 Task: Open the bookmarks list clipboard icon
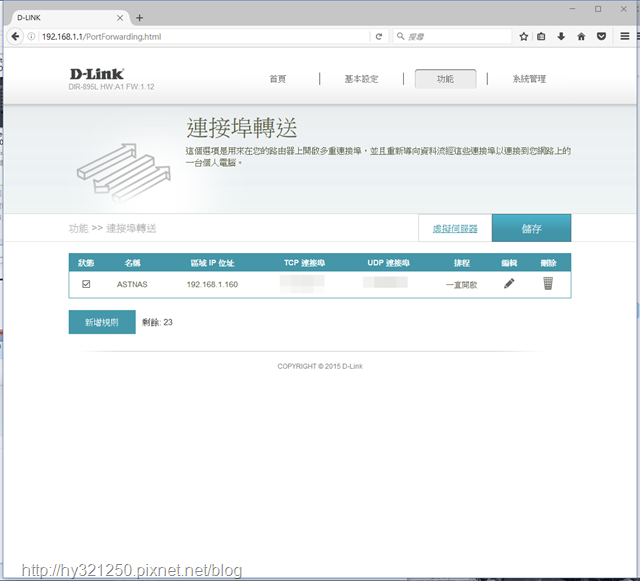coord(541,36)
